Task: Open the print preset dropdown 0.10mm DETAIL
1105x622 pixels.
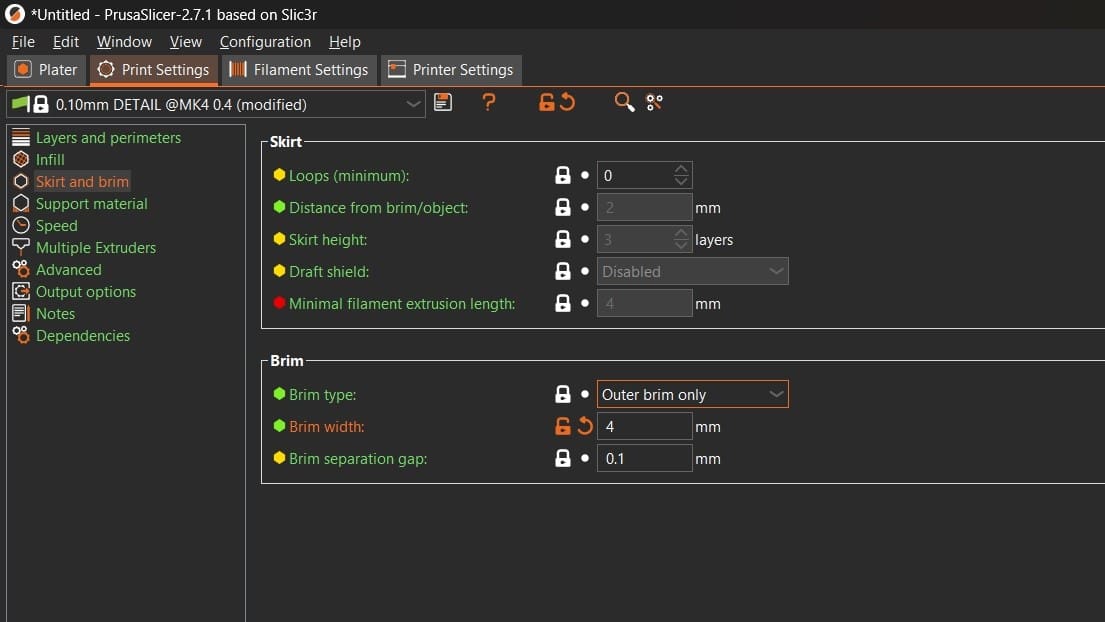Action: click(216, 104)
